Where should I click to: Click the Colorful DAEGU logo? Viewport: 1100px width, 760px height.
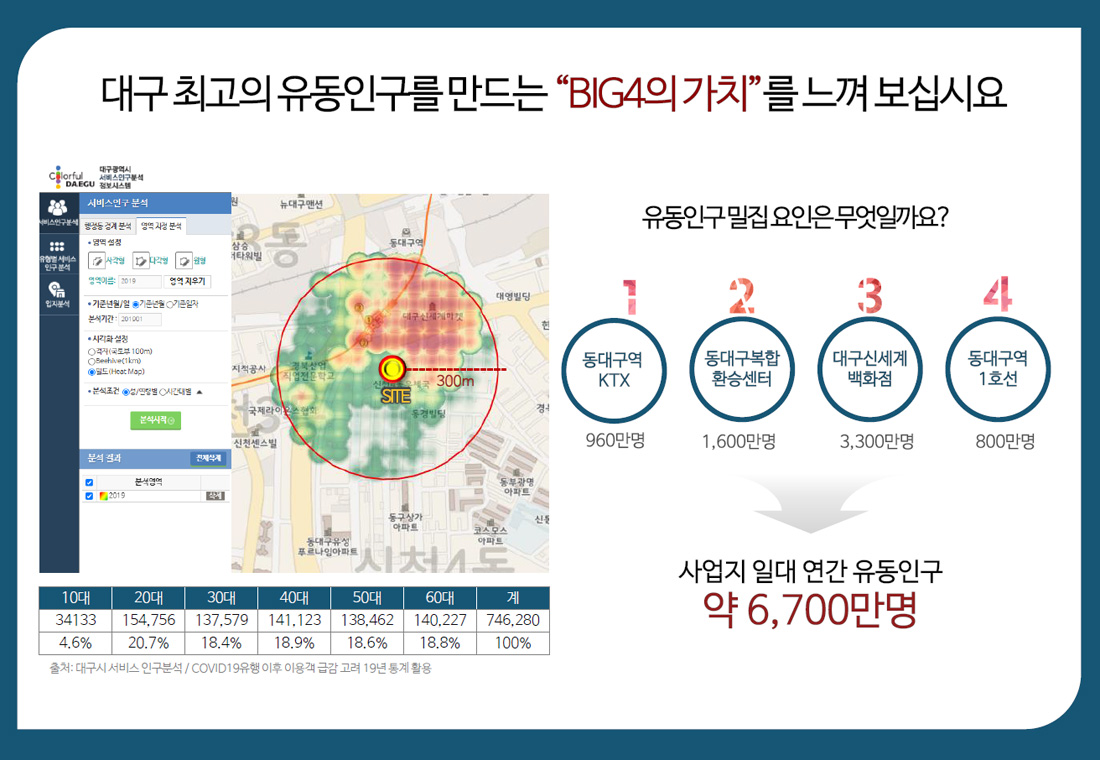click(72, 178)
